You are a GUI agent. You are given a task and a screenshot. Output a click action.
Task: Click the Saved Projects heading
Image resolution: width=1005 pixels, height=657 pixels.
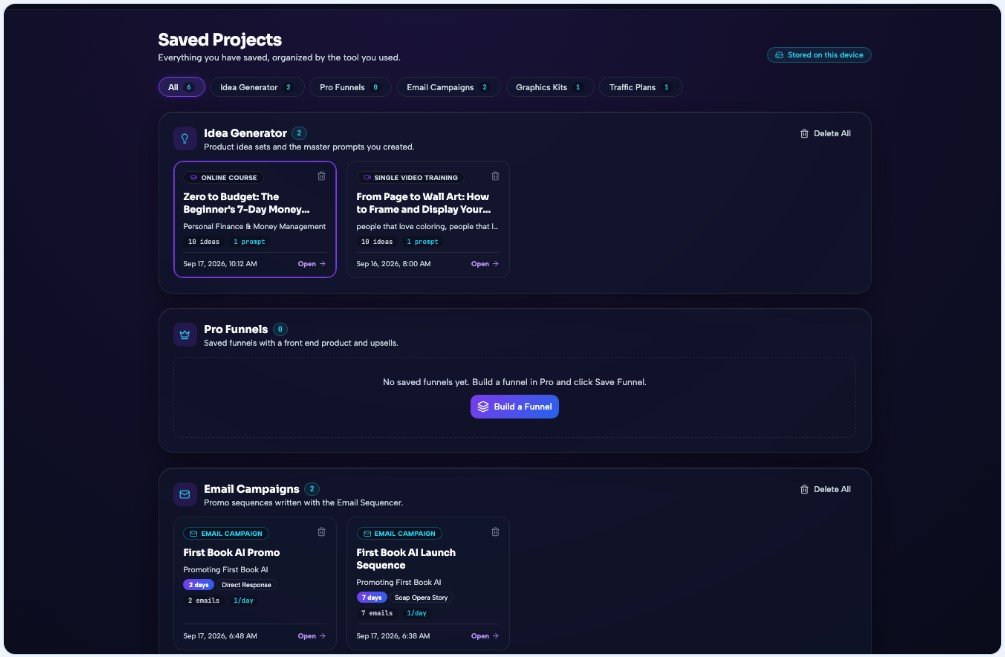click(x=220, y=40)
